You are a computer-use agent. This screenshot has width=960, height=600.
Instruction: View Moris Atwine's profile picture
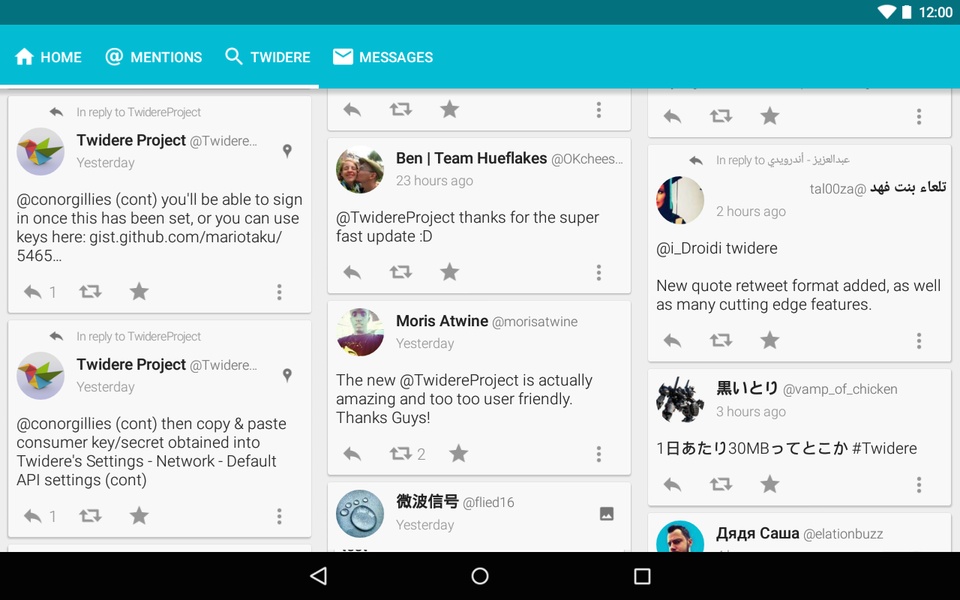[x=360, y=332]
